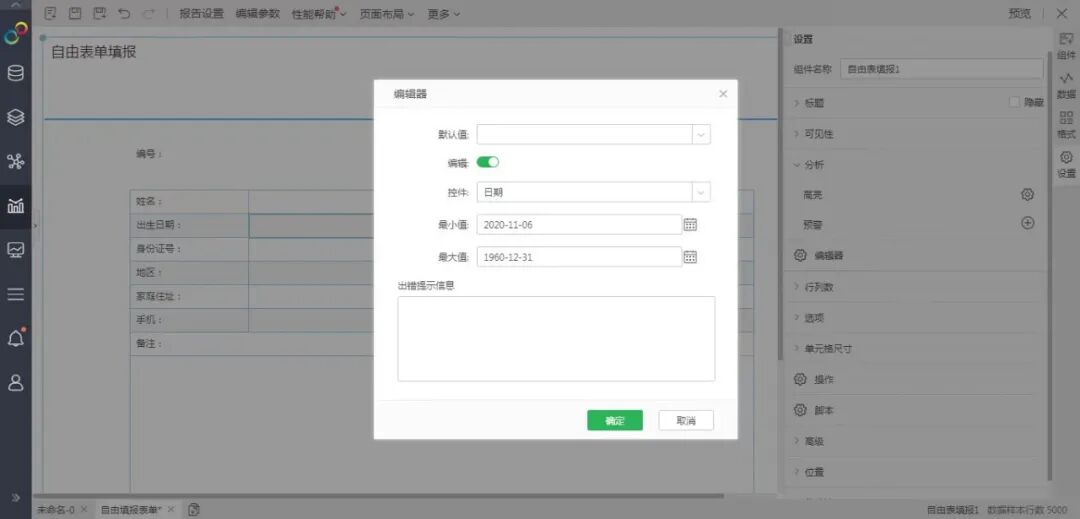Expand sidebar with double-chevron icon

pos(15,498)
